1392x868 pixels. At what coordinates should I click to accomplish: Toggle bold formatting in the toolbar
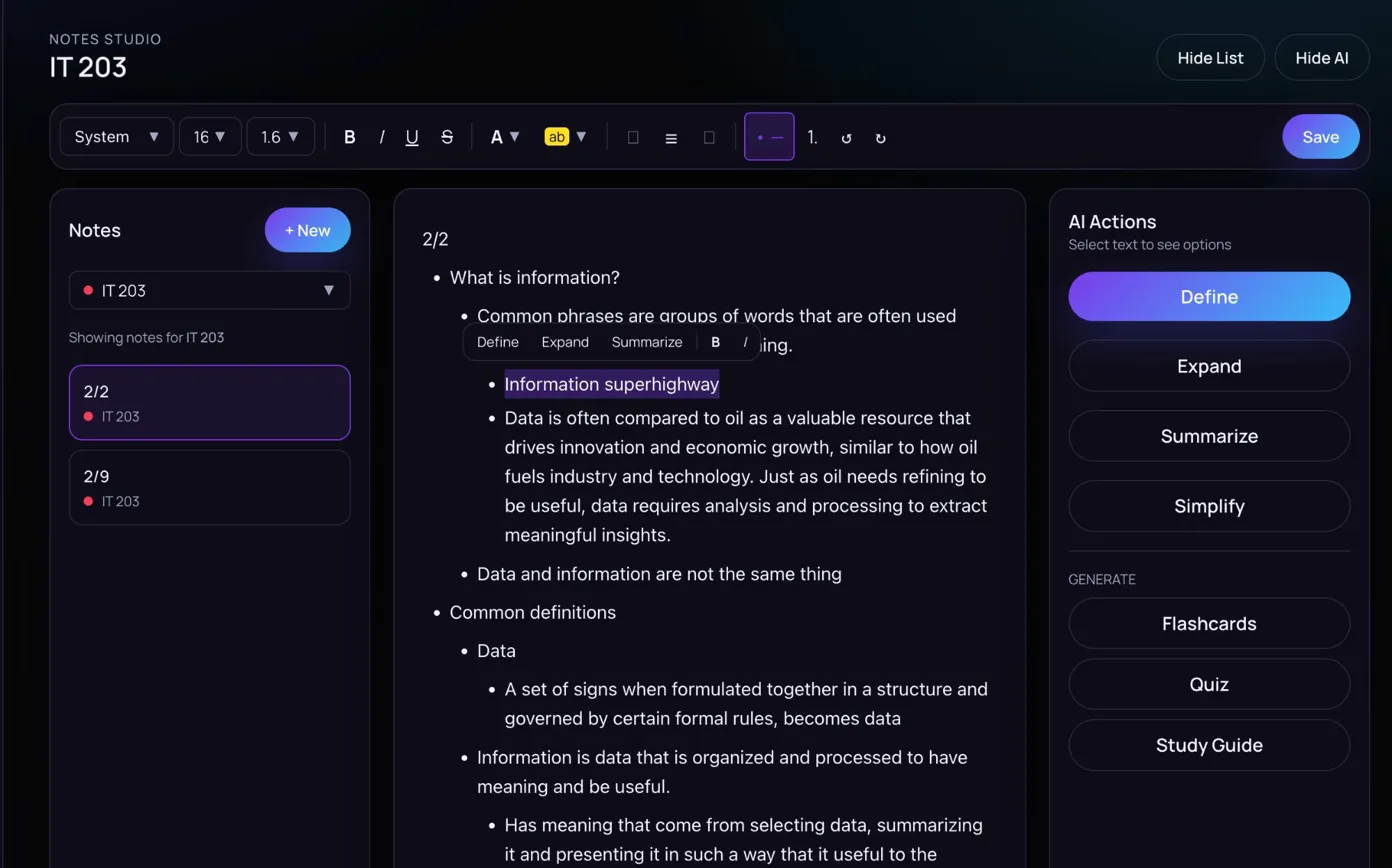point(349,137)
